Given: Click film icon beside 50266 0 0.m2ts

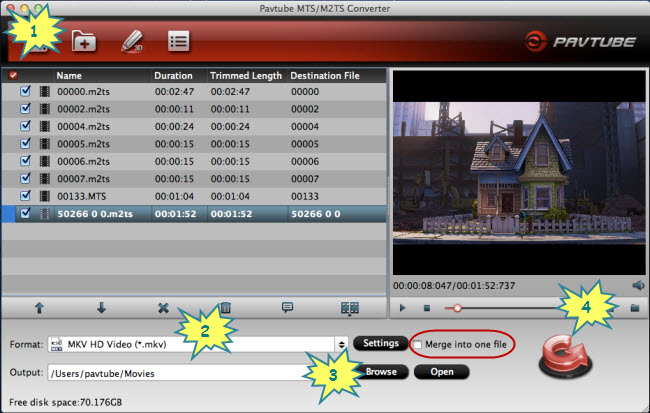Looking at the screenshot, I should tap(45, 214).
